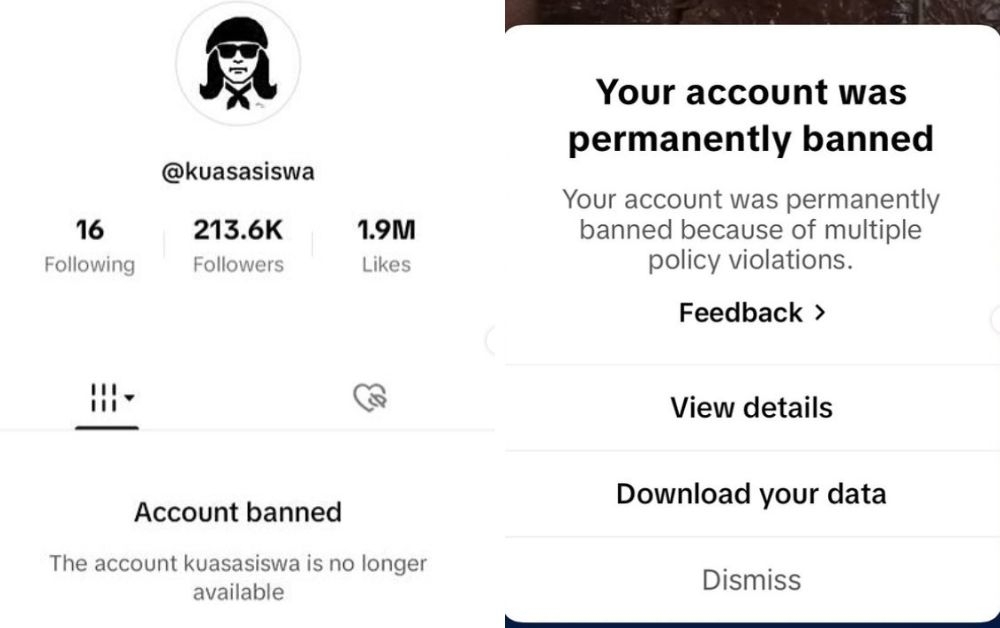Open the hidden Liked videos heart icon
This screenshot has width=1000, height=628.
point(370,395)
